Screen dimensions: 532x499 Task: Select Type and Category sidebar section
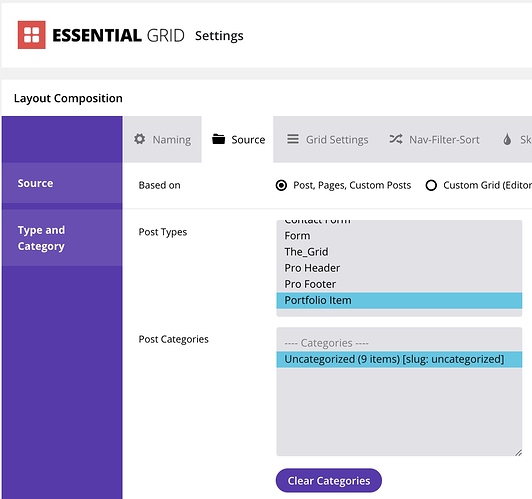click(x=62, y=238)
